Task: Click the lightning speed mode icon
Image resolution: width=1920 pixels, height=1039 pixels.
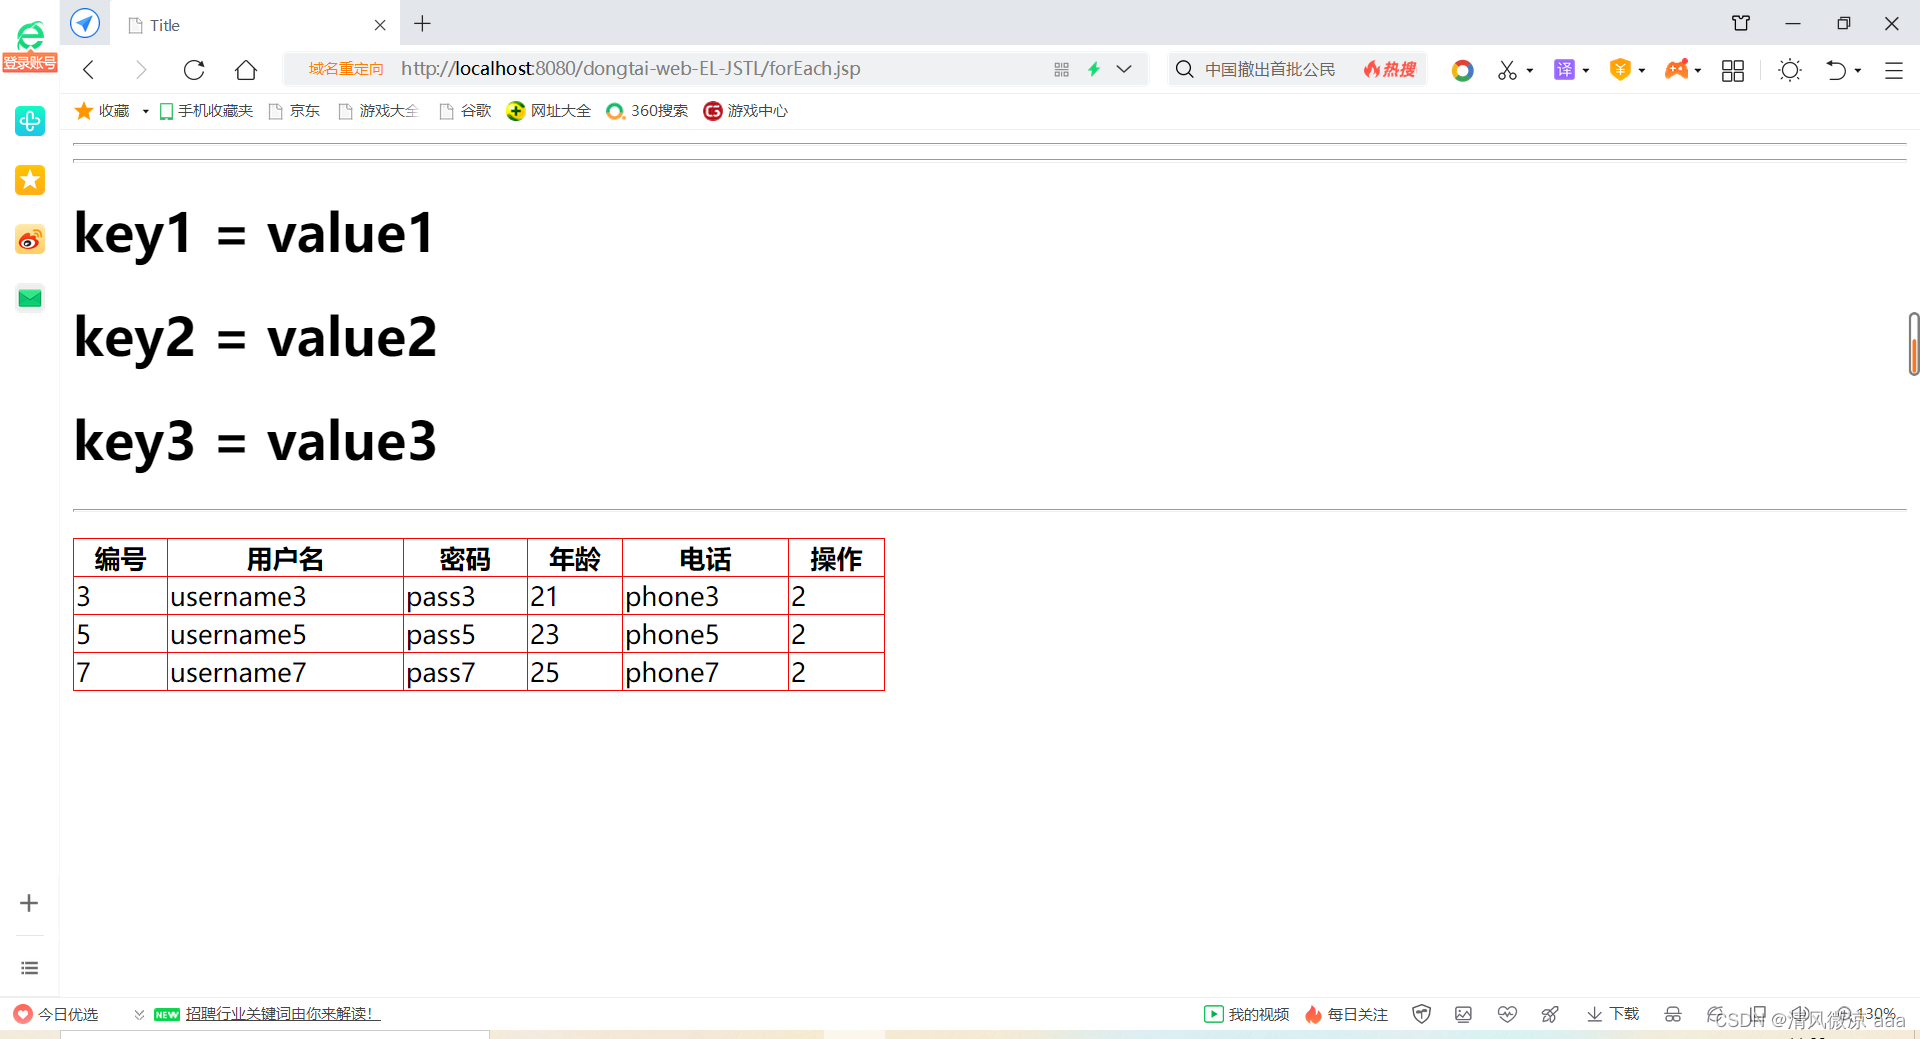Action: pyautogui.click(x=1094, y=69)
